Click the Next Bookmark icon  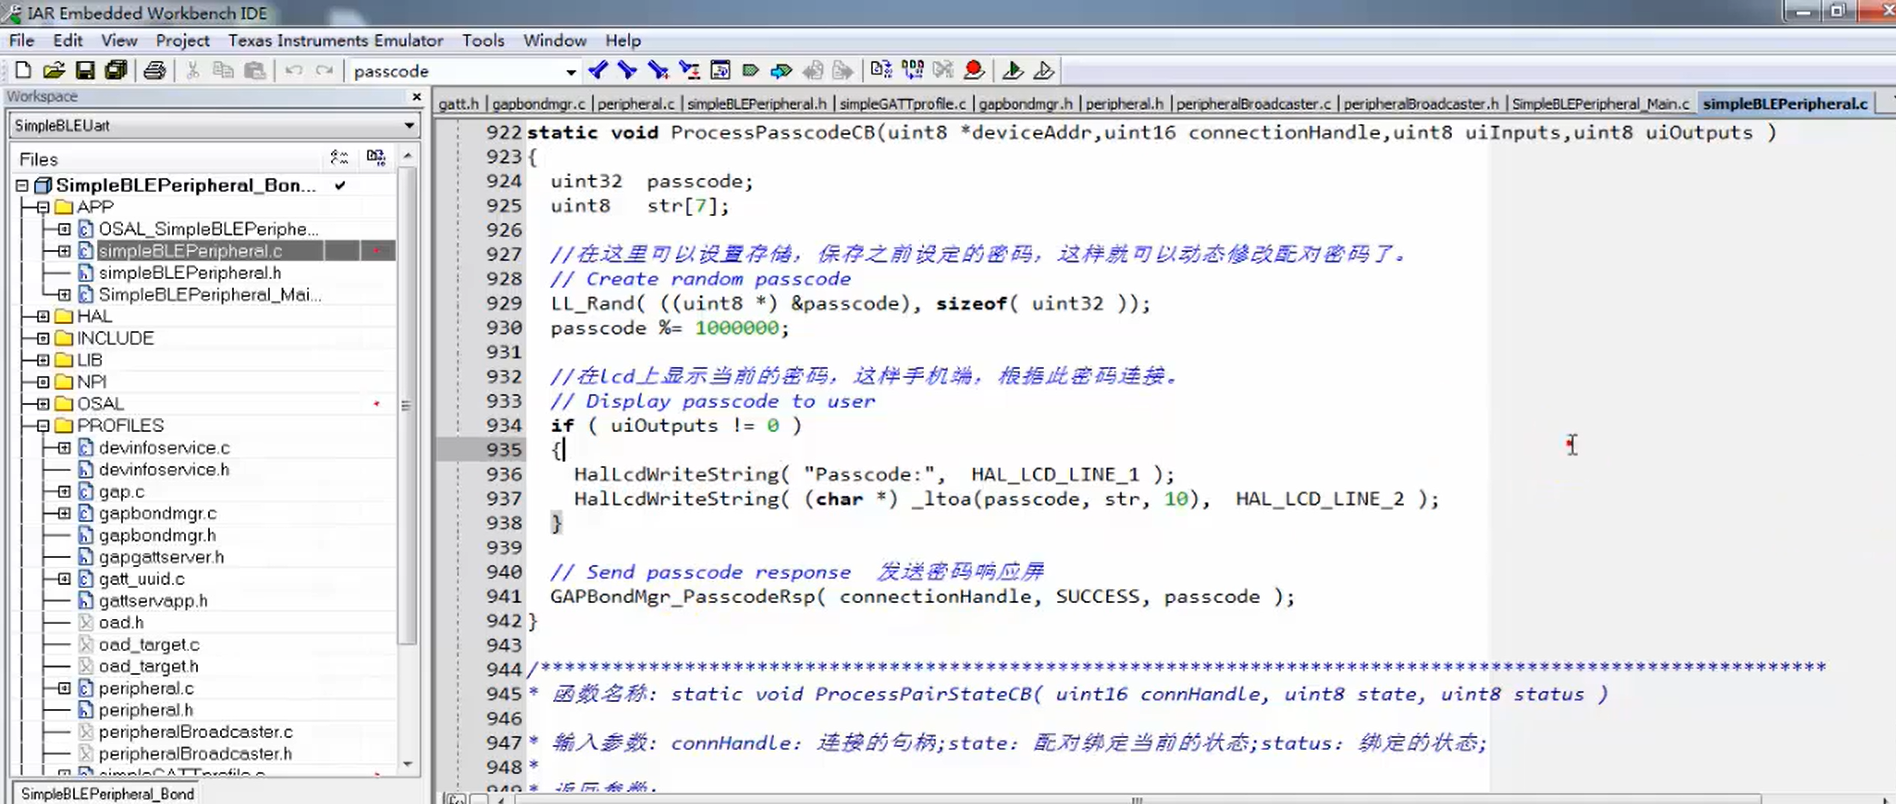coord(781,70)
